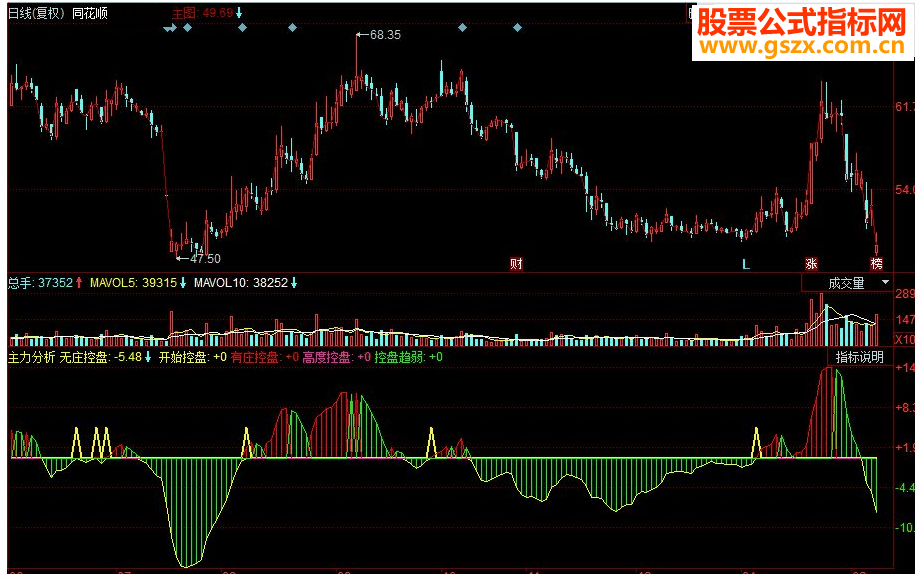The image size is (919, 578).
Task: Click the +14 indicator axis value
Action: click(906, 368)
